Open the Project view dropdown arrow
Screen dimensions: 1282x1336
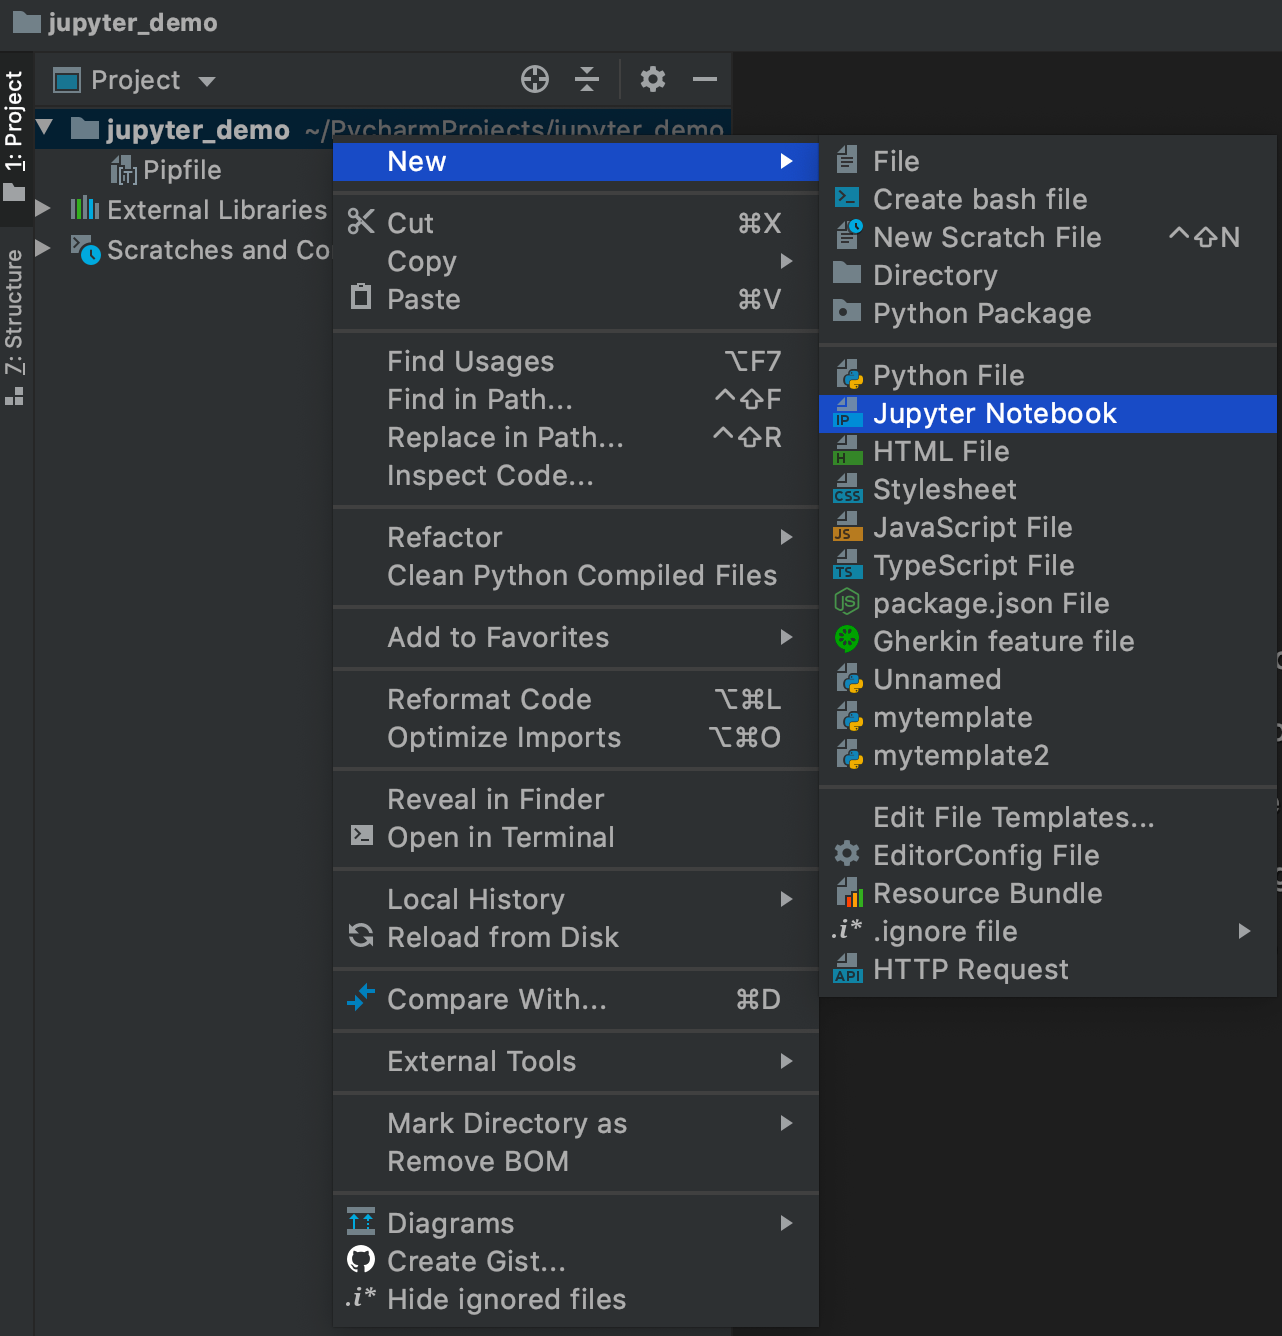(207, 81)
